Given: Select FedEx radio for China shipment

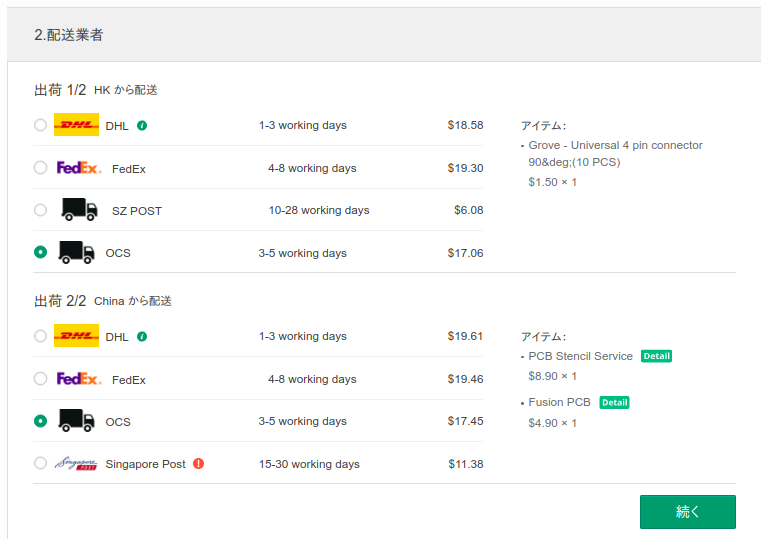Looking at the screenshot, I should click(x=40, y=379).
